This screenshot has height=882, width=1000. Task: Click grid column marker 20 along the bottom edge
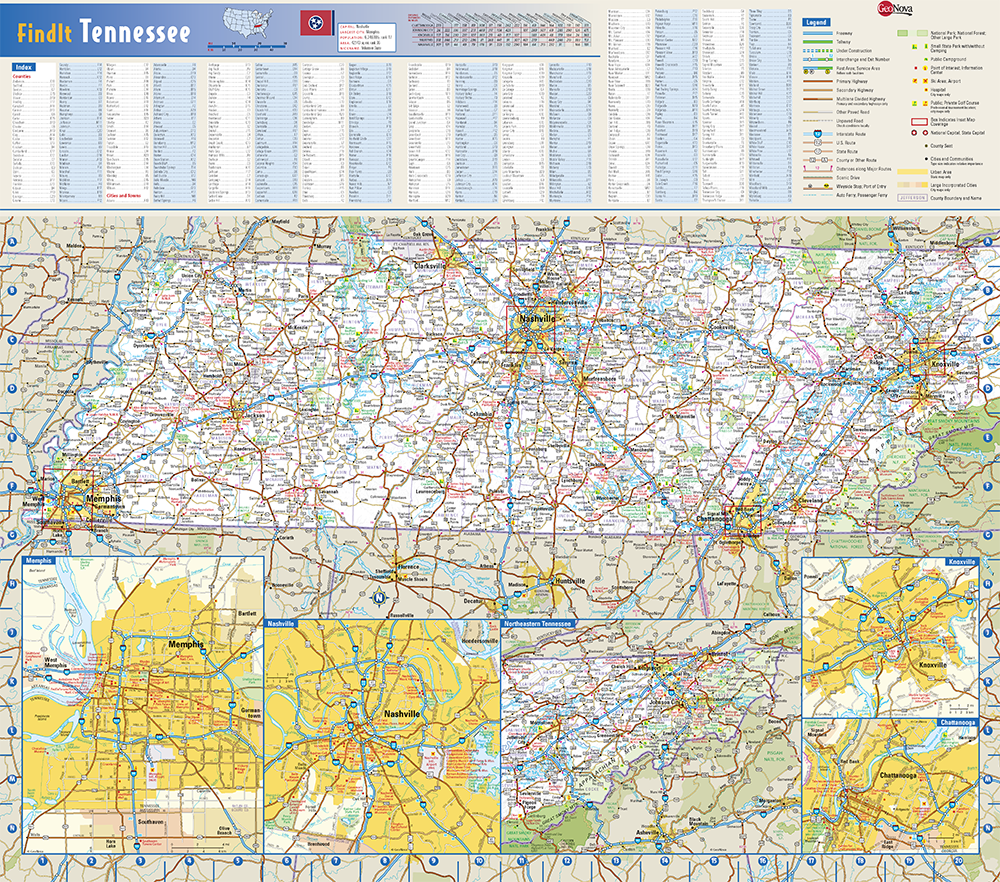click(958, 860)
